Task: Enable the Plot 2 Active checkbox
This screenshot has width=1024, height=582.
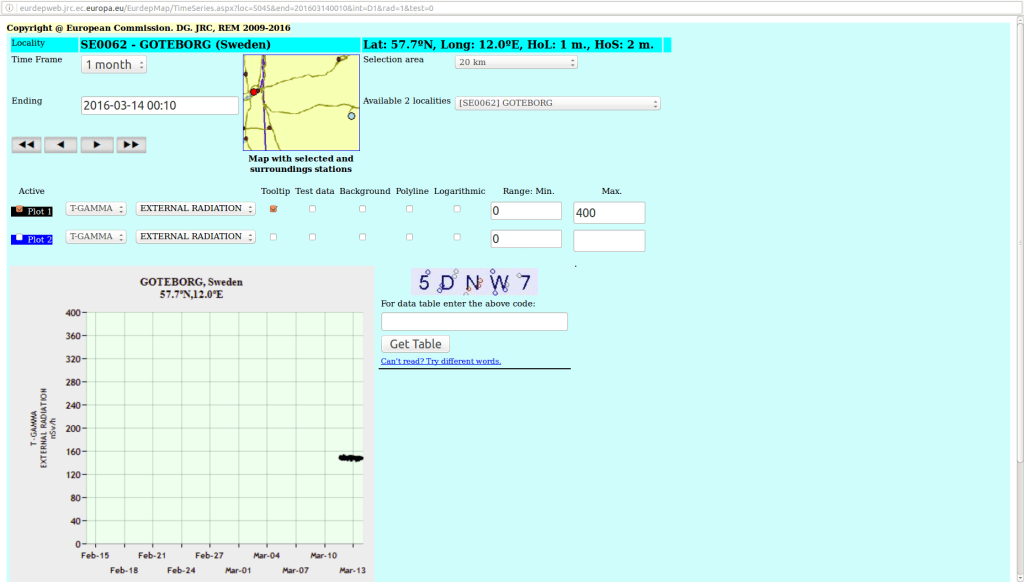Action: (x=19, y=238)
